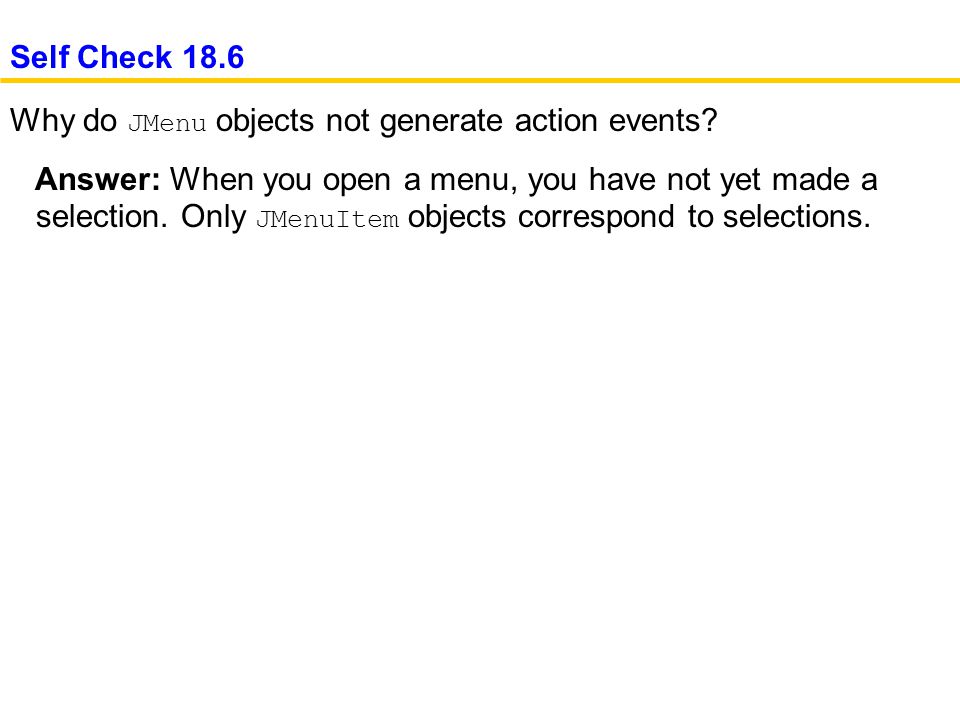Click the word selection. starting second answer line
This screenshot has height=720, width=960.
click(x=101, y=216)
